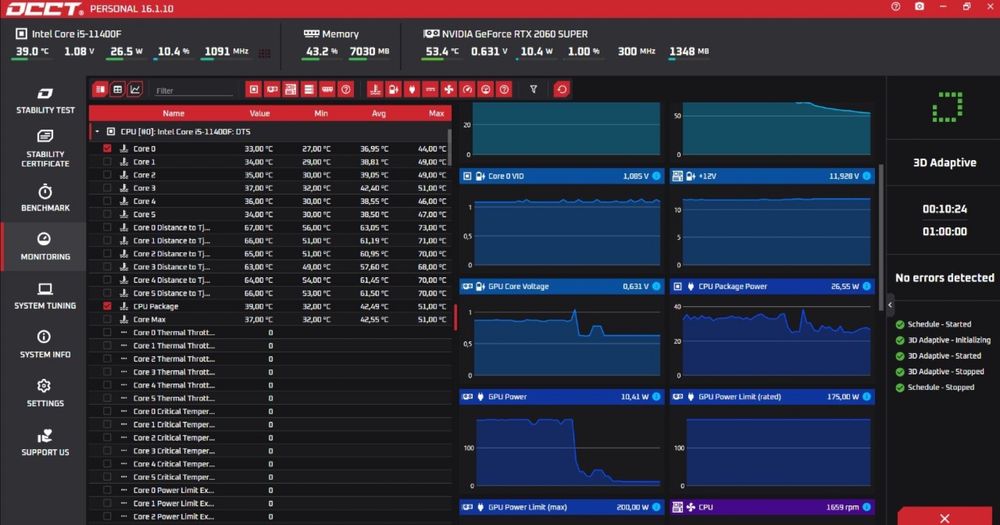The height and width of the screenshot is (525, 1000).
Task: Toggle memory sensors filter icon
Action: point(327,90)
